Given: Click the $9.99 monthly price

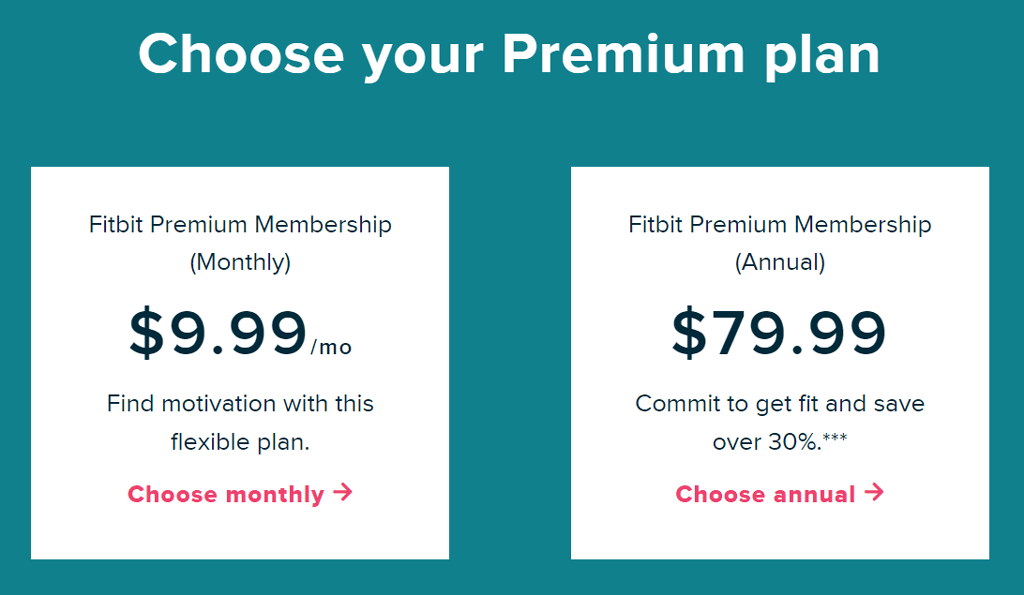Looking at the screenshot, I should (x=218, y=333).
